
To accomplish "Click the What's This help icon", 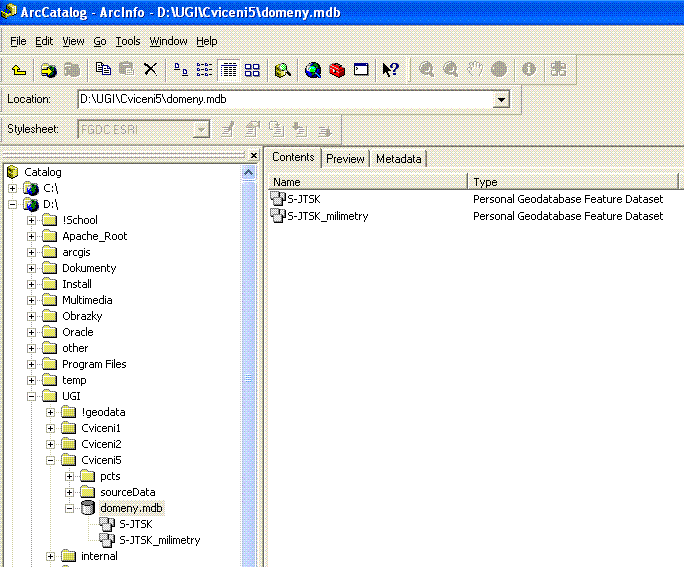I will tap(390, 69).
